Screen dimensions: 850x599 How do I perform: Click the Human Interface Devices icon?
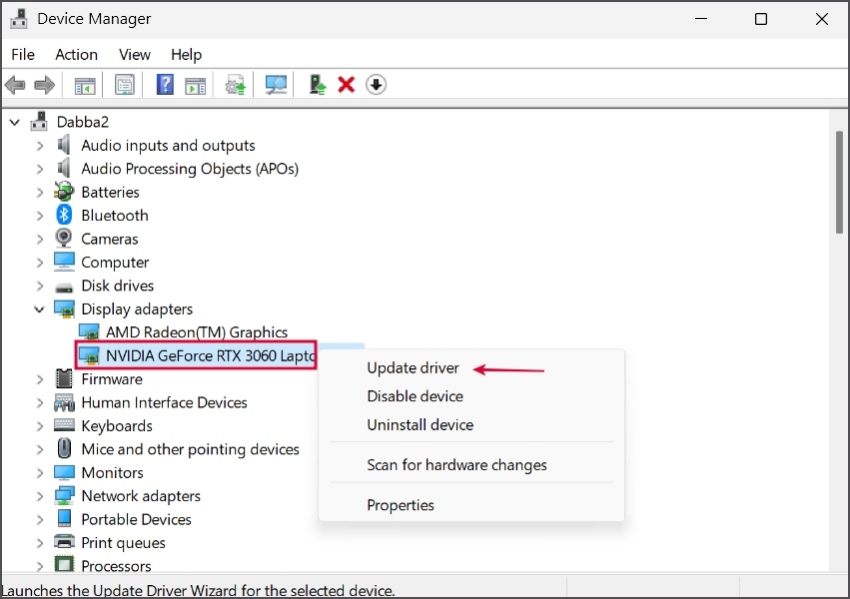[x=64, y=402]
